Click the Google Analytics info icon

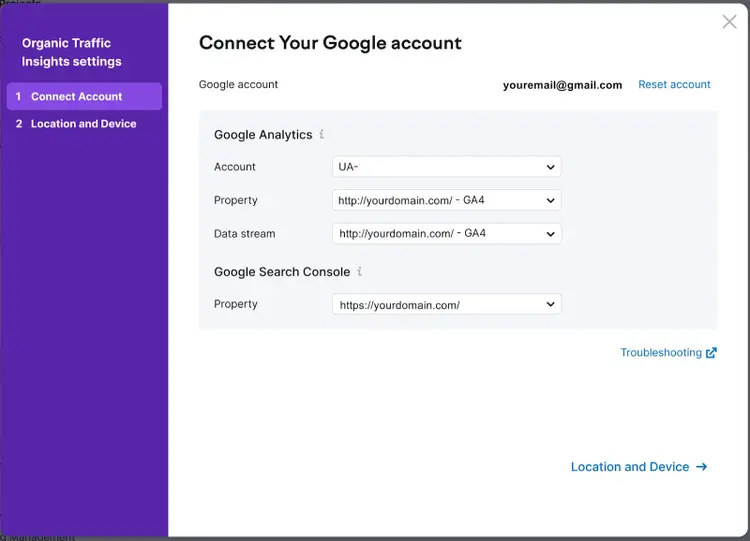click(321, 134)
